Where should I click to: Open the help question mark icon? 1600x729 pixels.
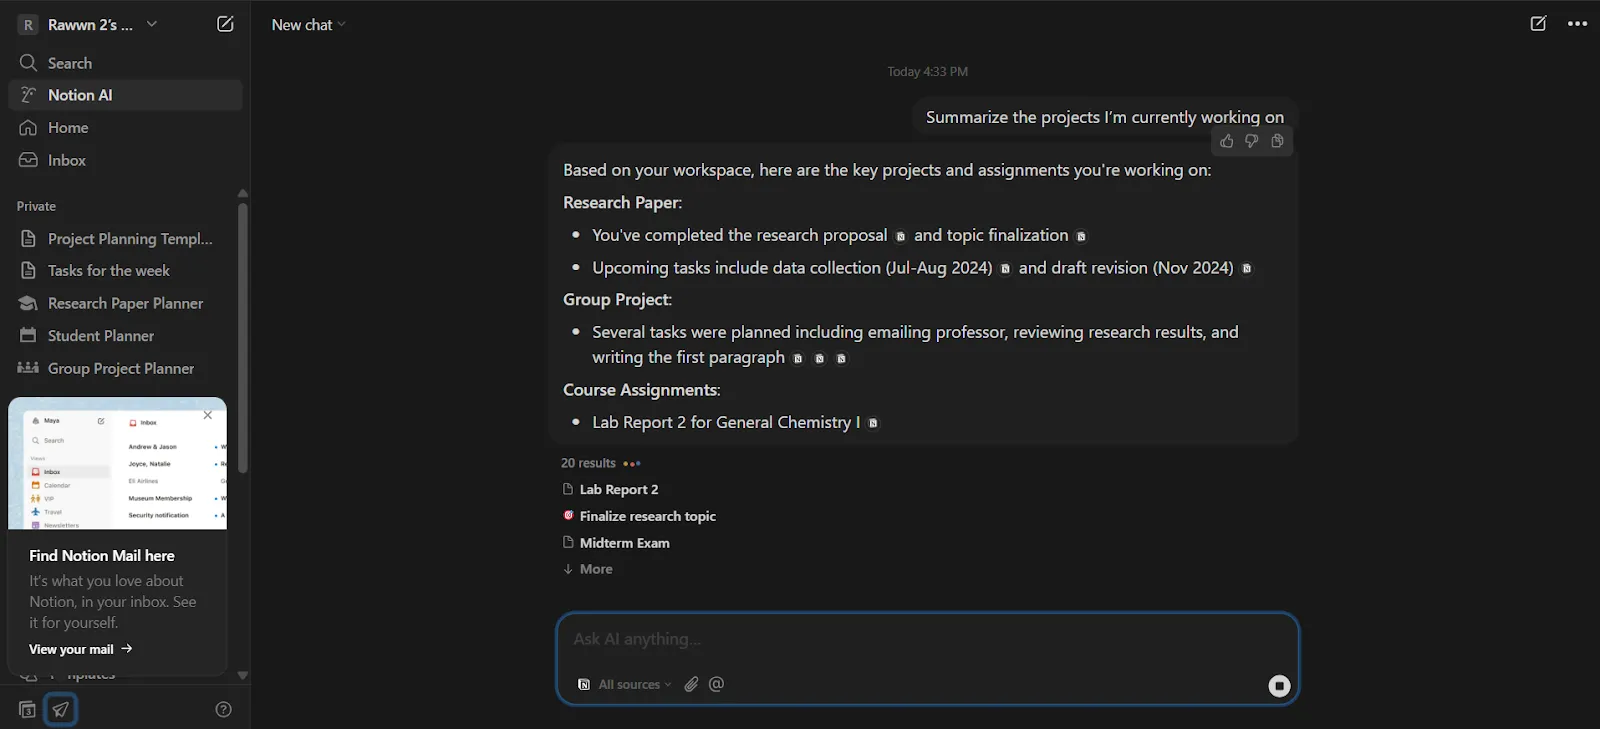[x=223, y=709]
